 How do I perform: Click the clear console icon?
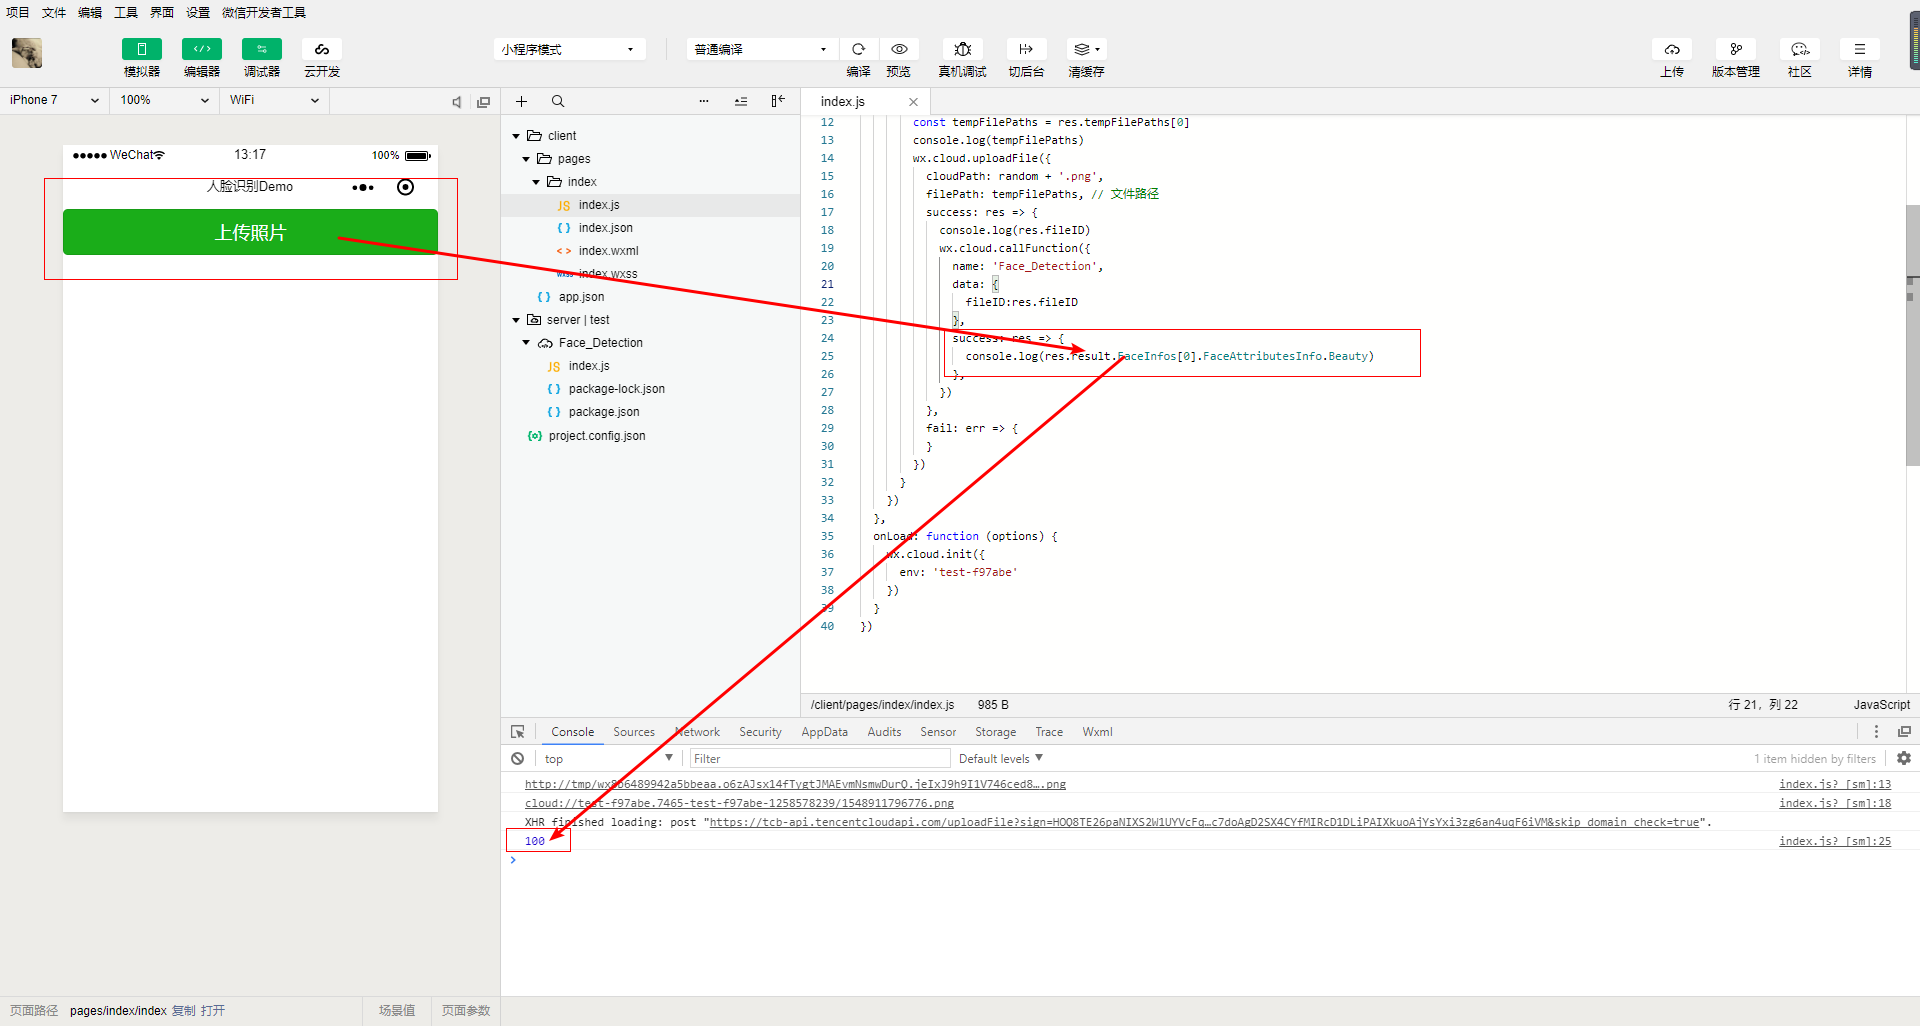(518, 759)
